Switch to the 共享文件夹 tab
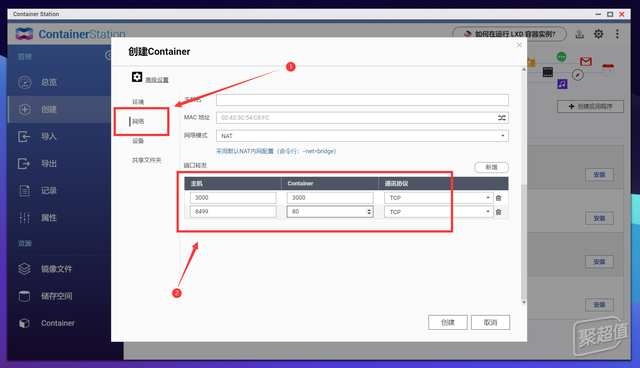Screen dimensions: 640x368 147,160
